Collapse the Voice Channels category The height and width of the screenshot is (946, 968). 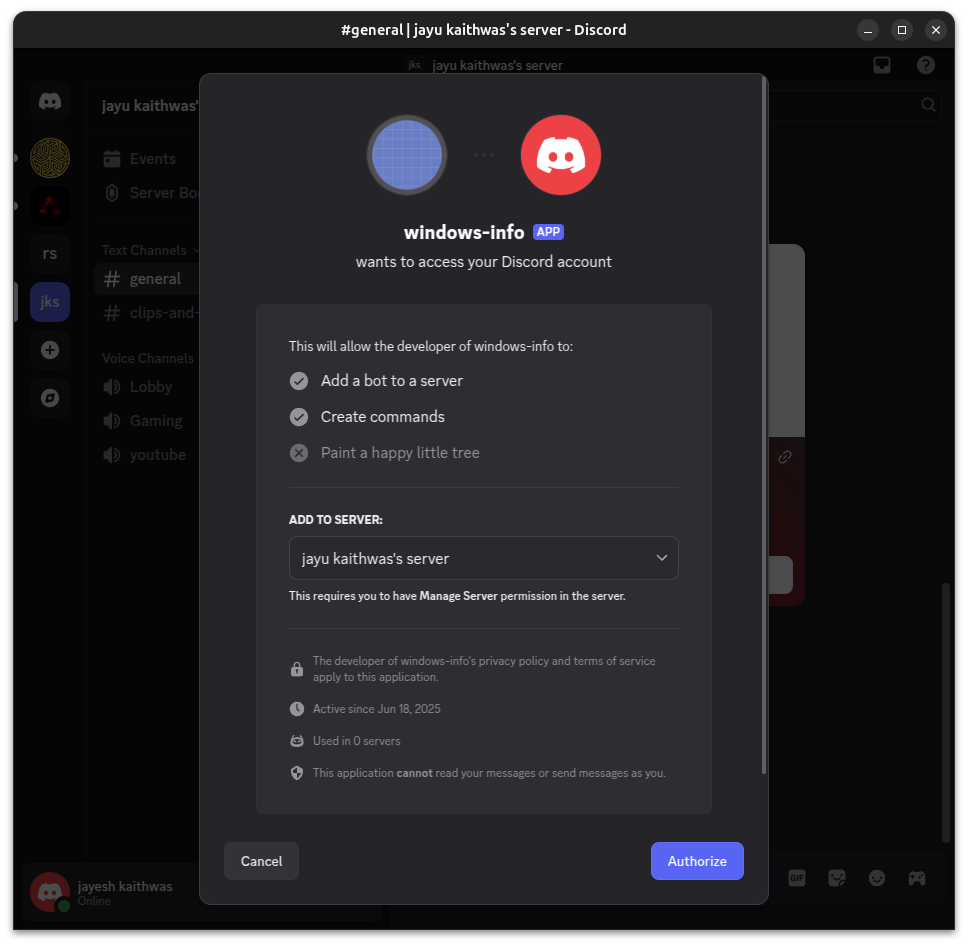pyautogui.click(x=148, y=358)
